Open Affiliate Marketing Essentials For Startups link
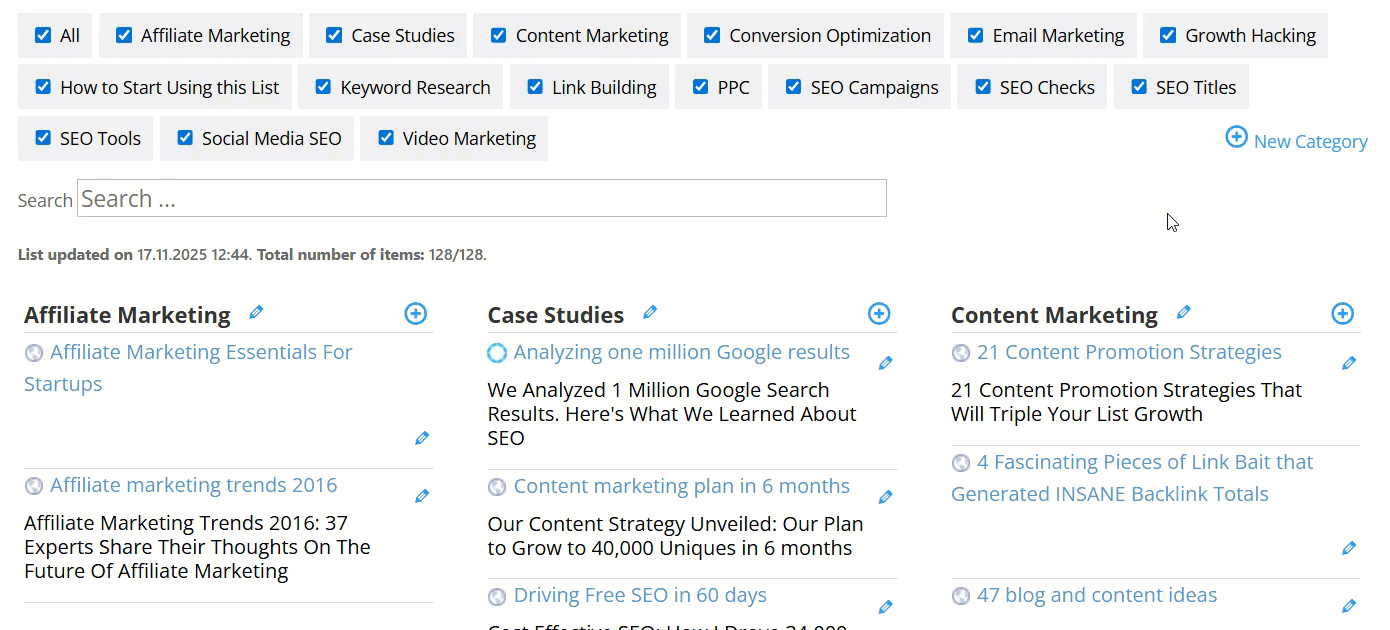Viewport: 1390px width, 630px height. [x=188, y=368]
